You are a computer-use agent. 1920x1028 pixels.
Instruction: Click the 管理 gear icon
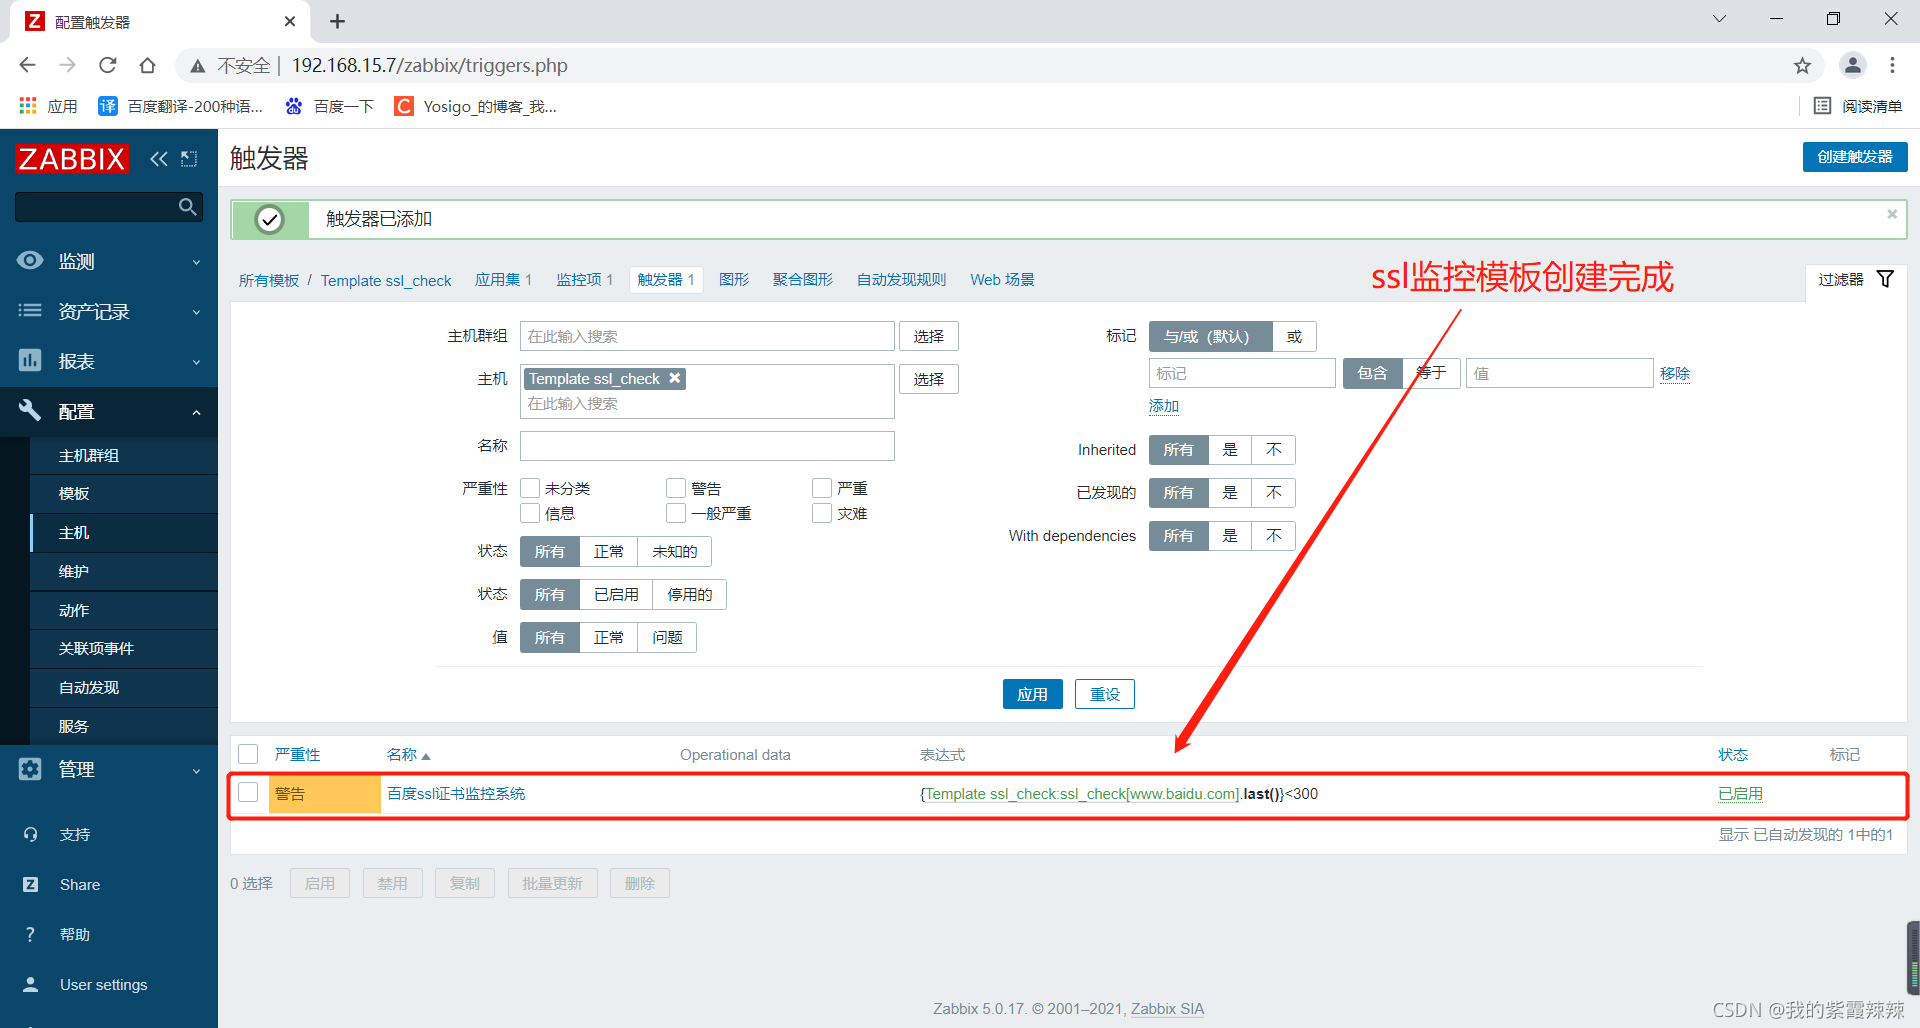click(30, 769)
